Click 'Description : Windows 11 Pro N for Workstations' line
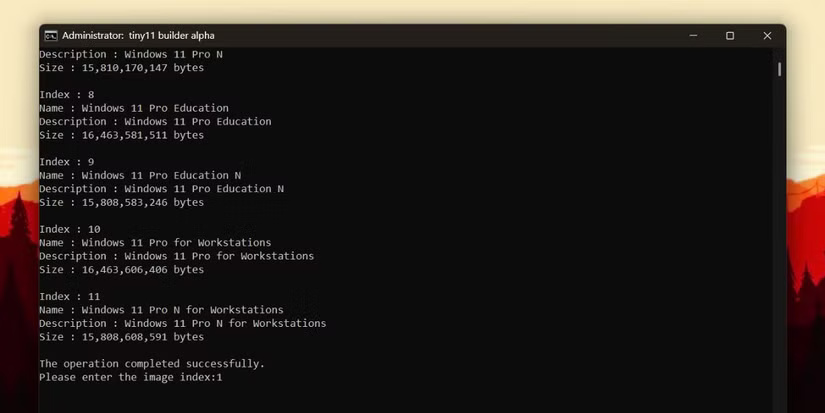The image size is (825, 413). (x=183, y=324)
